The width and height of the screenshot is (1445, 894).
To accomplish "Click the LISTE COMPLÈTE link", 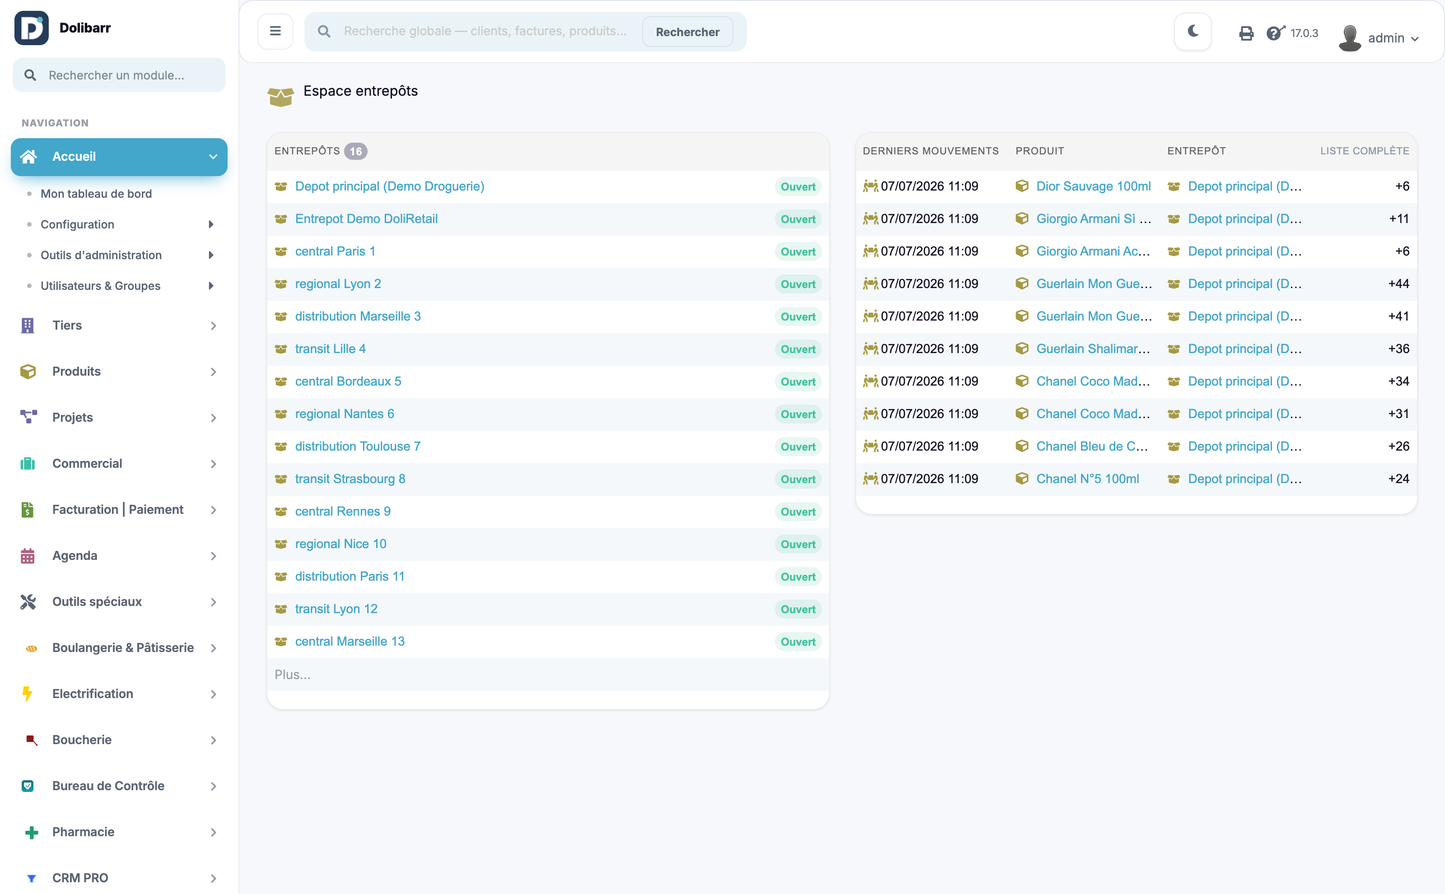I will click(1364, 151).
